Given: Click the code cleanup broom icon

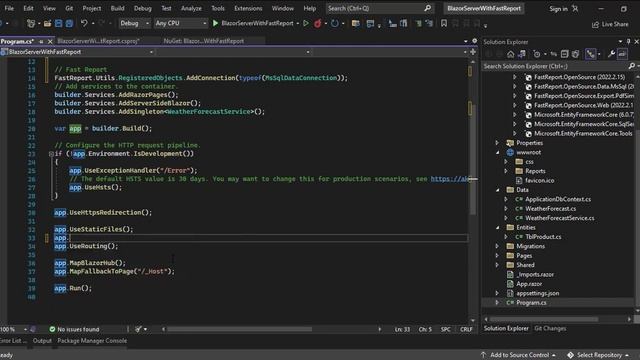Looking at the screenshot, I should click(x=139, y=329).
